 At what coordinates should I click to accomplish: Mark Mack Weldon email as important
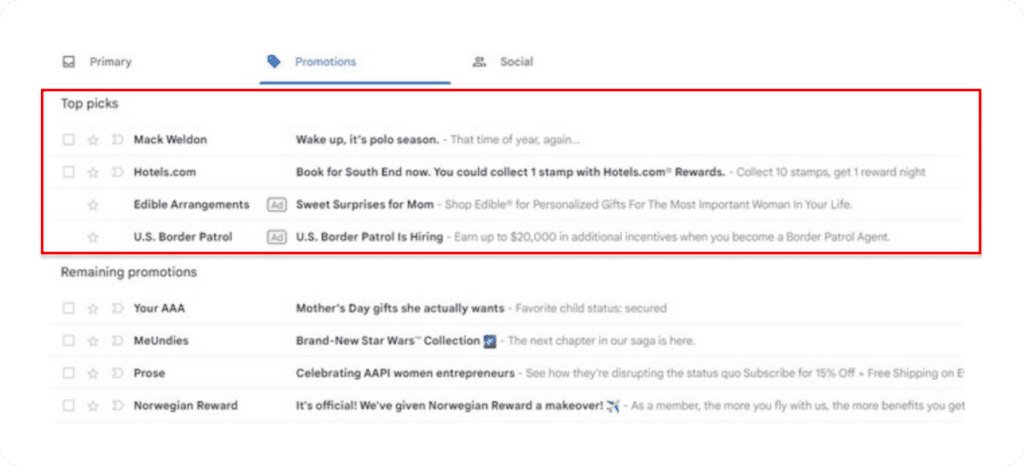[x=117, y=140]
